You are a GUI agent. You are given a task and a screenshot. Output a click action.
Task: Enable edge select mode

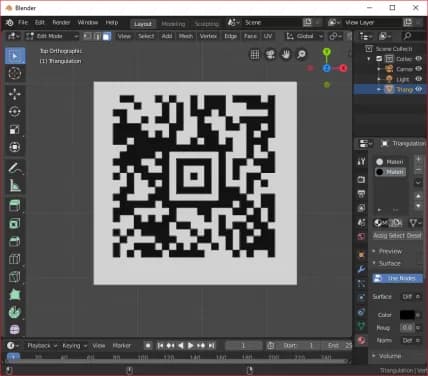97,36
